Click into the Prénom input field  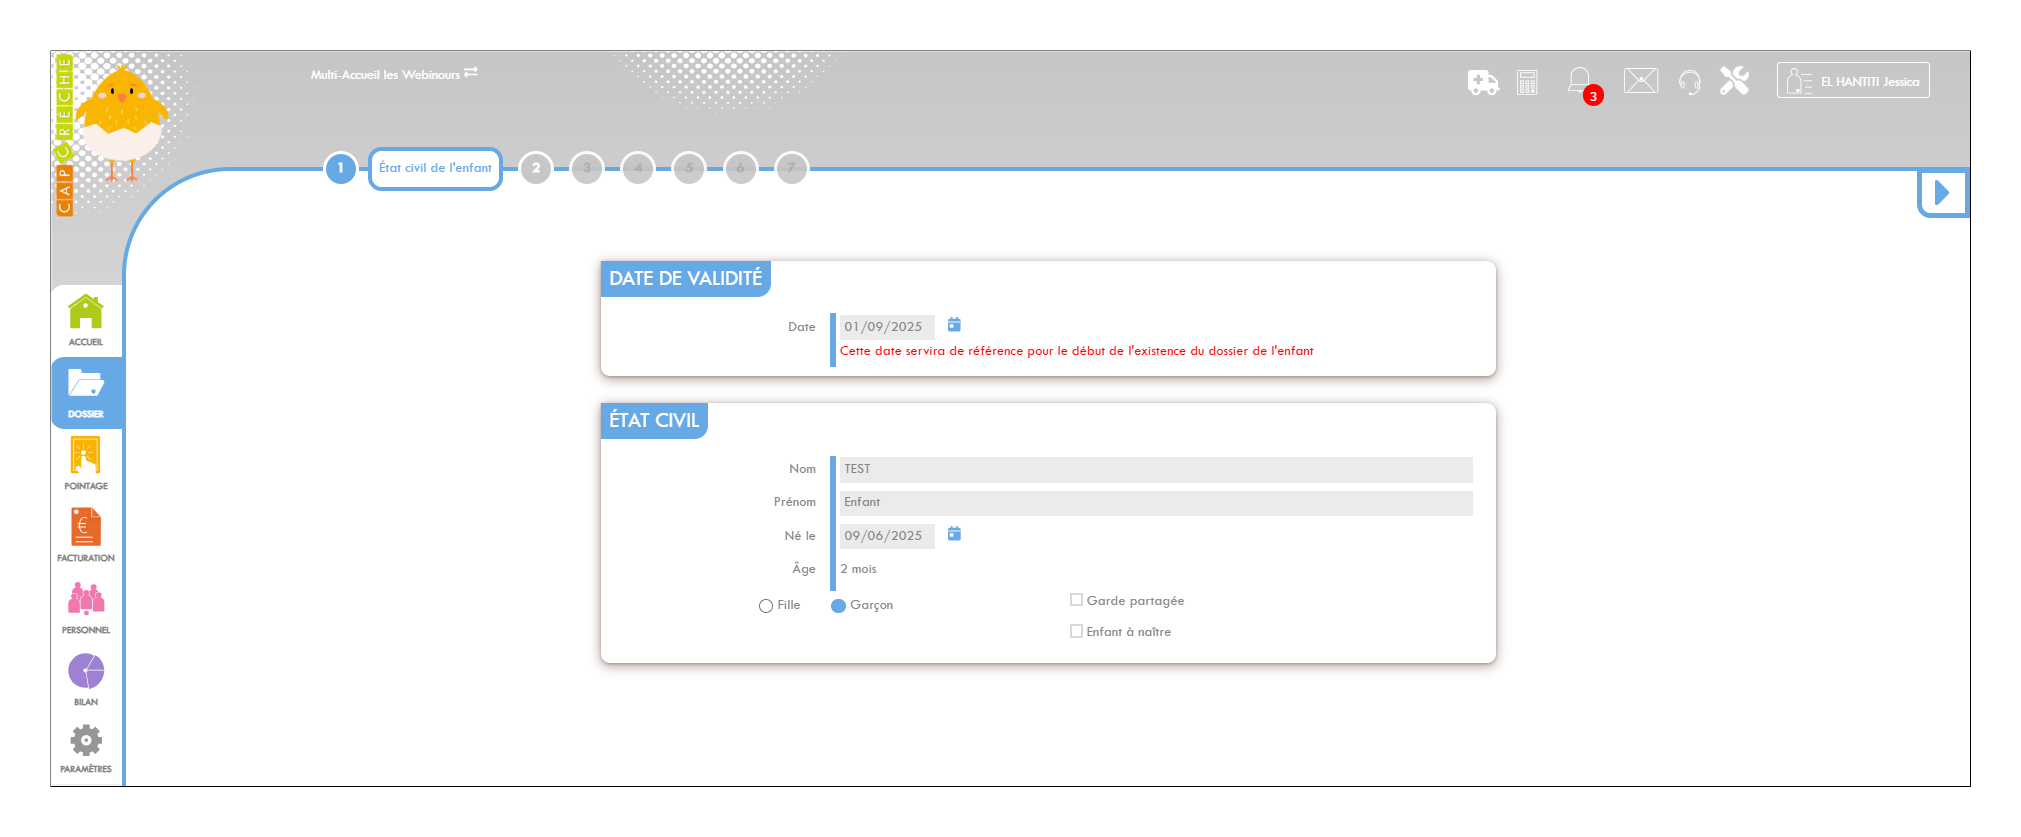(1155, 503)
